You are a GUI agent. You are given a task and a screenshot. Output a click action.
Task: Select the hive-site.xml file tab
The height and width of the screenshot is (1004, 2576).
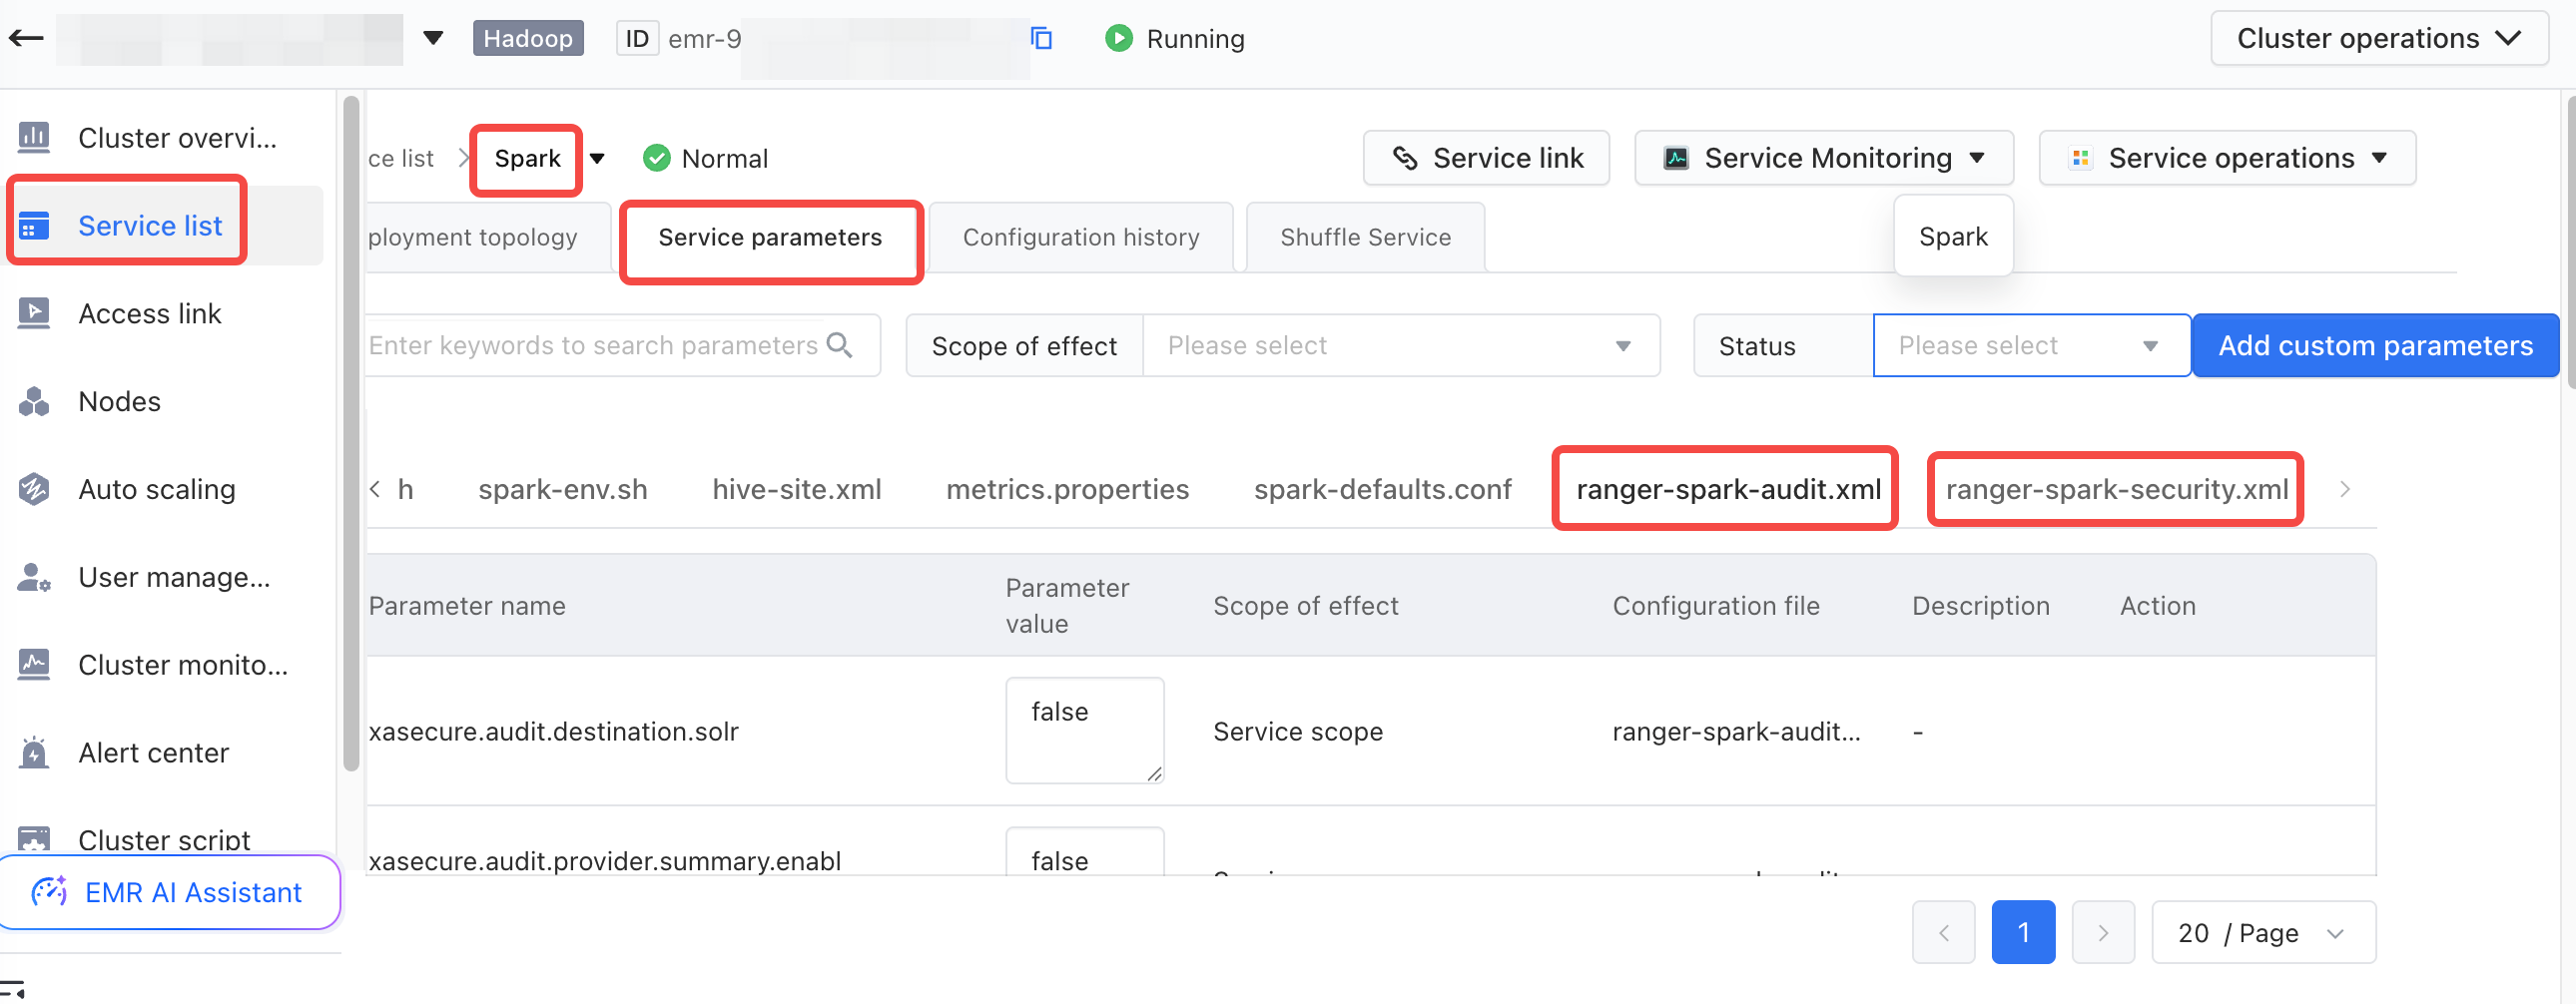click(796, 489)
